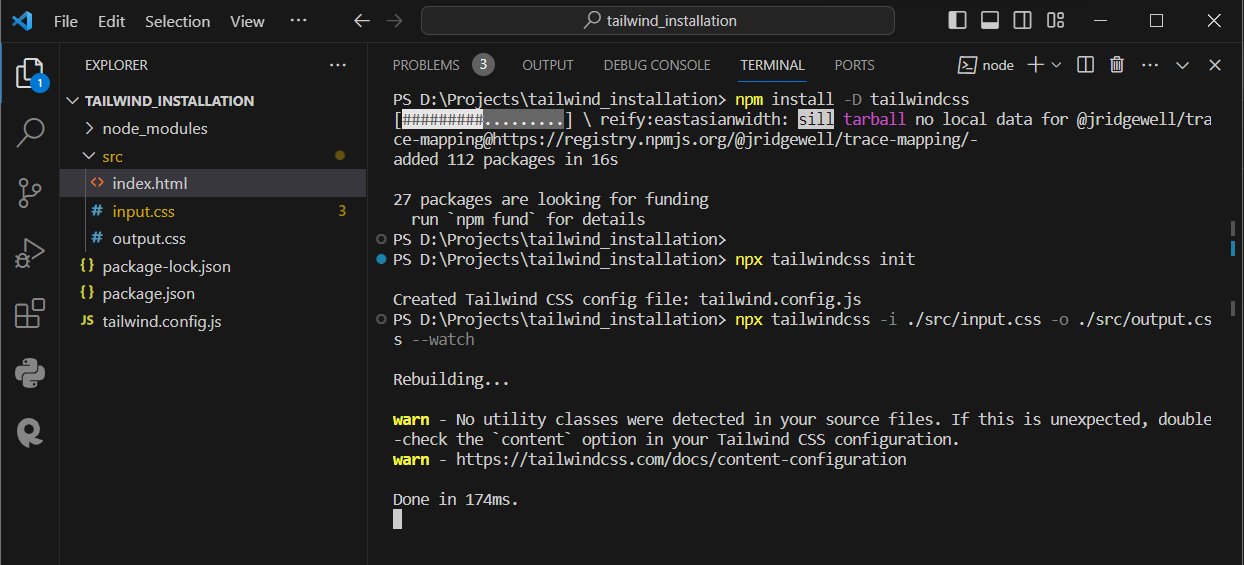Viewport: 1244px width, 565px height.
Task: Toggle the bottom panel layout button
Action: pos(989,21)
